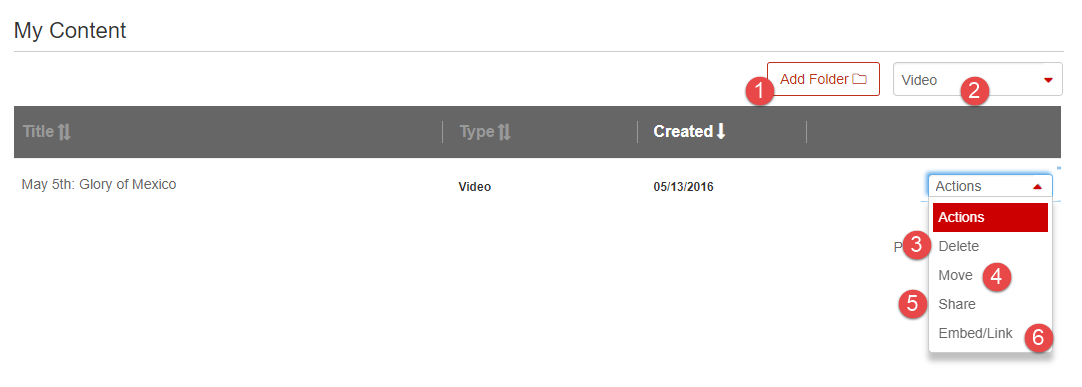The height and width of the screenshot is (387, 1082).
Task: Click descending arrow icon beside Created
Action: click(x=721, y=131)
